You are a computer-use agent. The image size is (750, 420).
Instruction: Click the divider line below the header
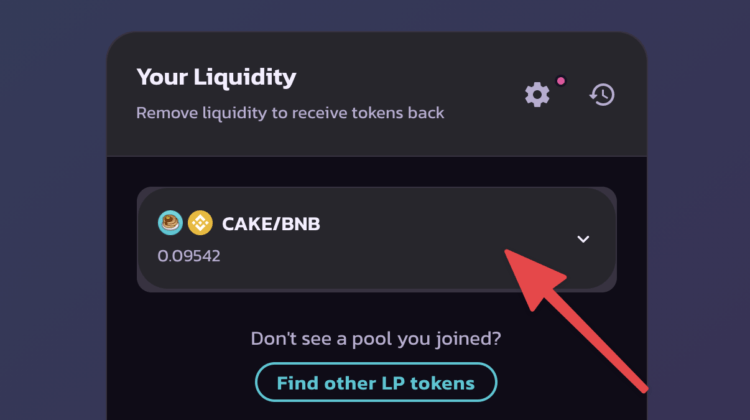tap(376, 156)
